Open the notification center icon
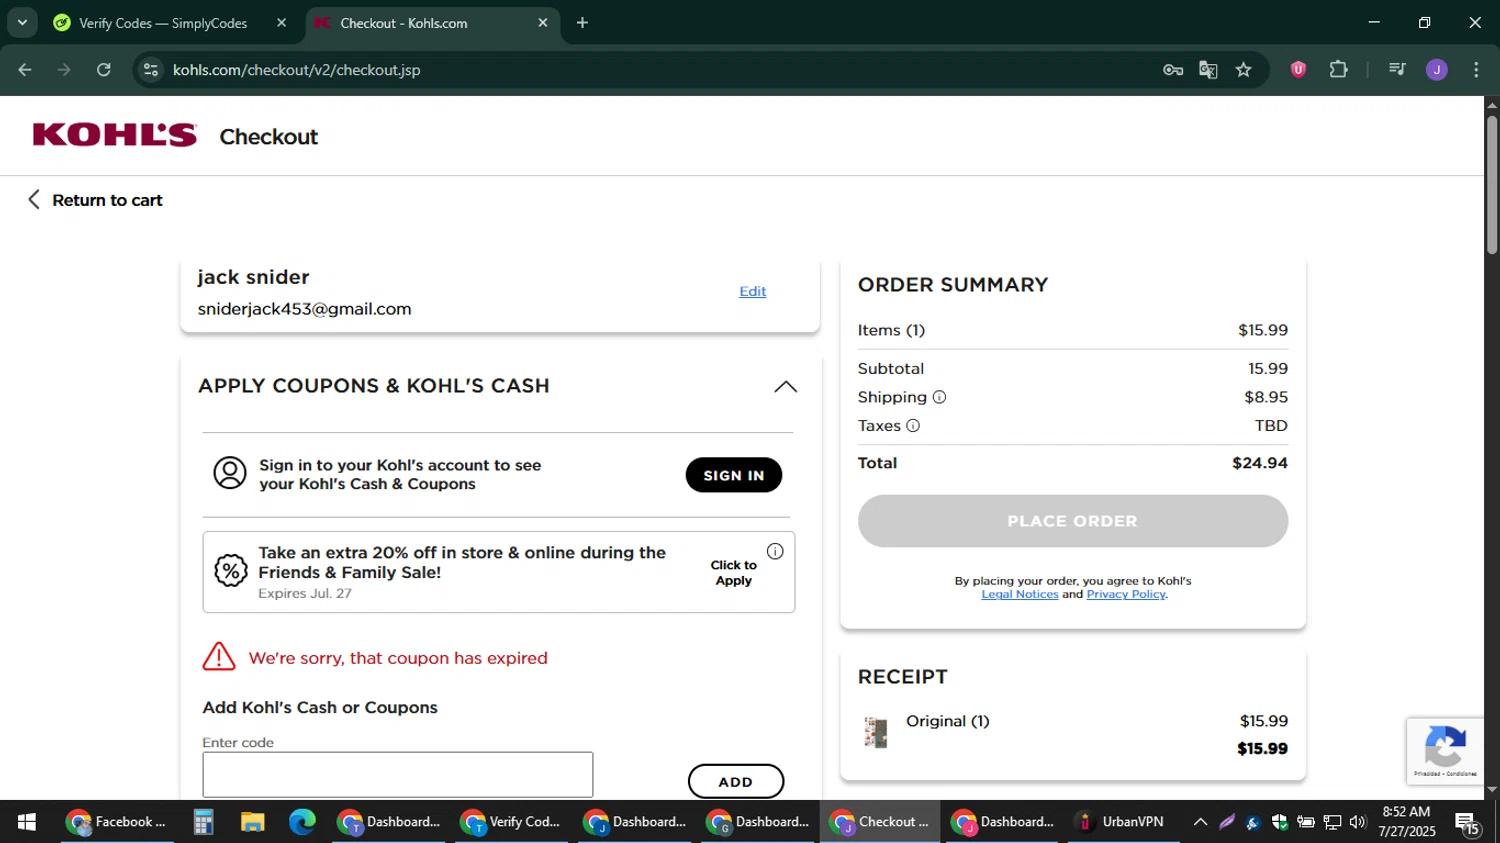The image size is (1500, 843). tap(1467, 823)
